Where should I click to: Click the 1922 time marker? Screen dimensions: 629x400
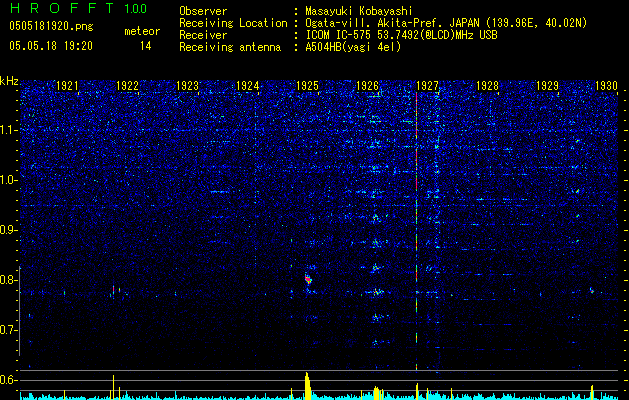click(127, 86)
